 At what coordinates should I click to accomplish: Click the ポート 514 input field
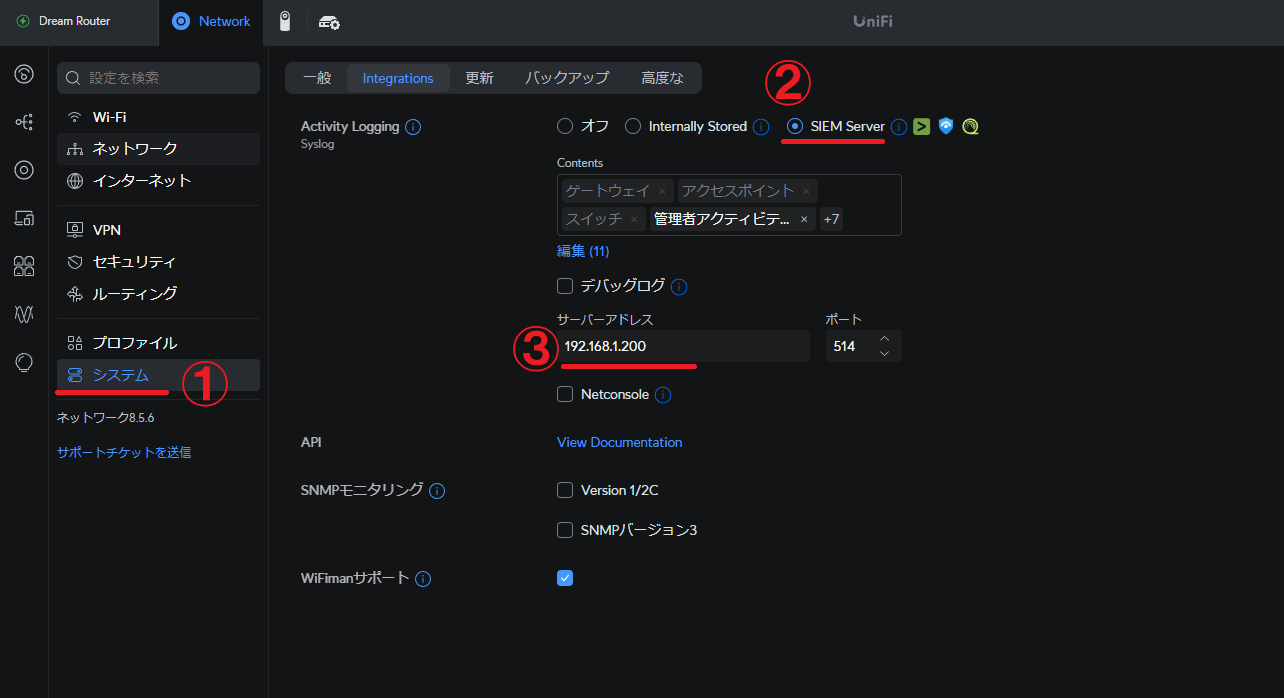coord(863,346)
